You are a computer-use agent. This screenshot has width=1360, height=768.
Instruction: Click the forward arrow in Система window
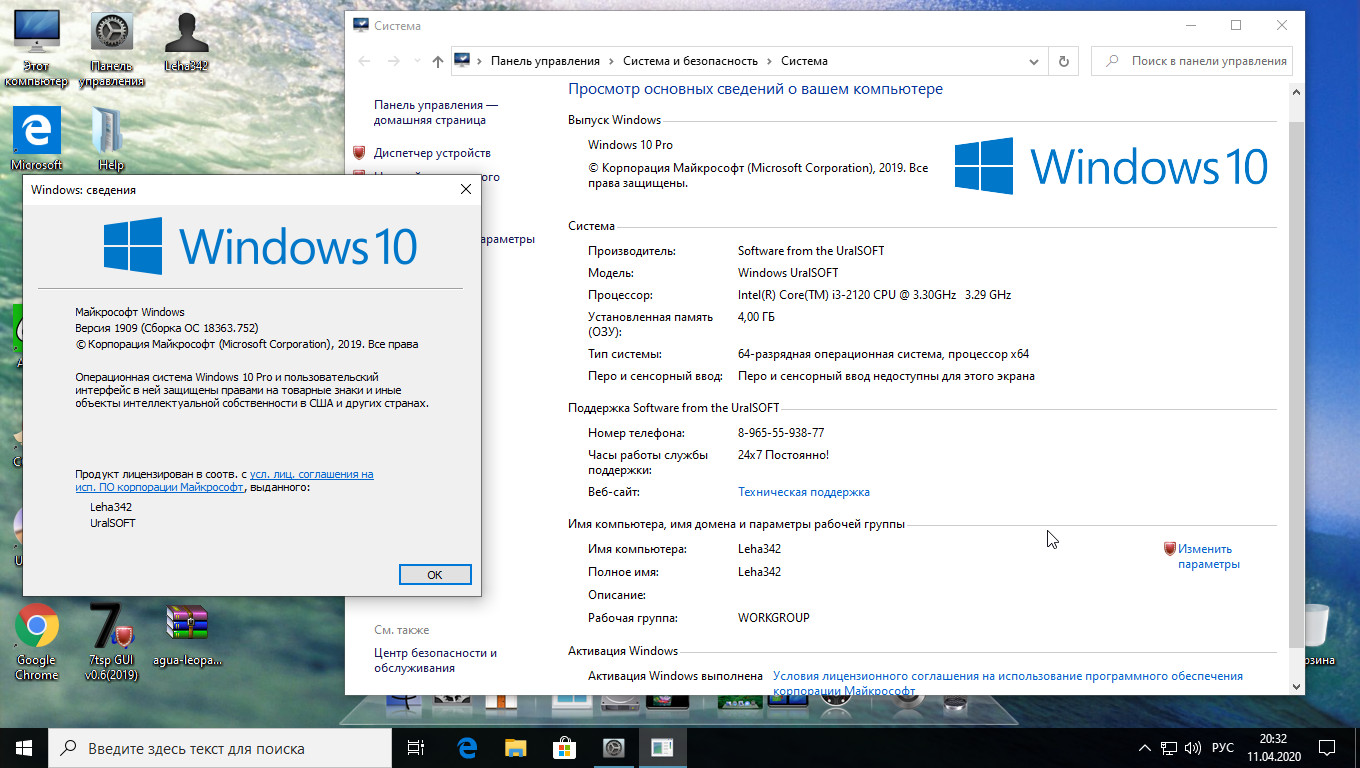coord(396,61)
